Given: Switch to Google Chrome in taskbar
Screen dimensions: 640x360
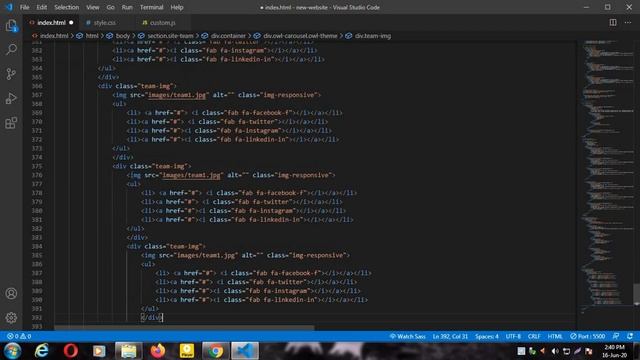Looking at the screenshot, I should (216, 351).
